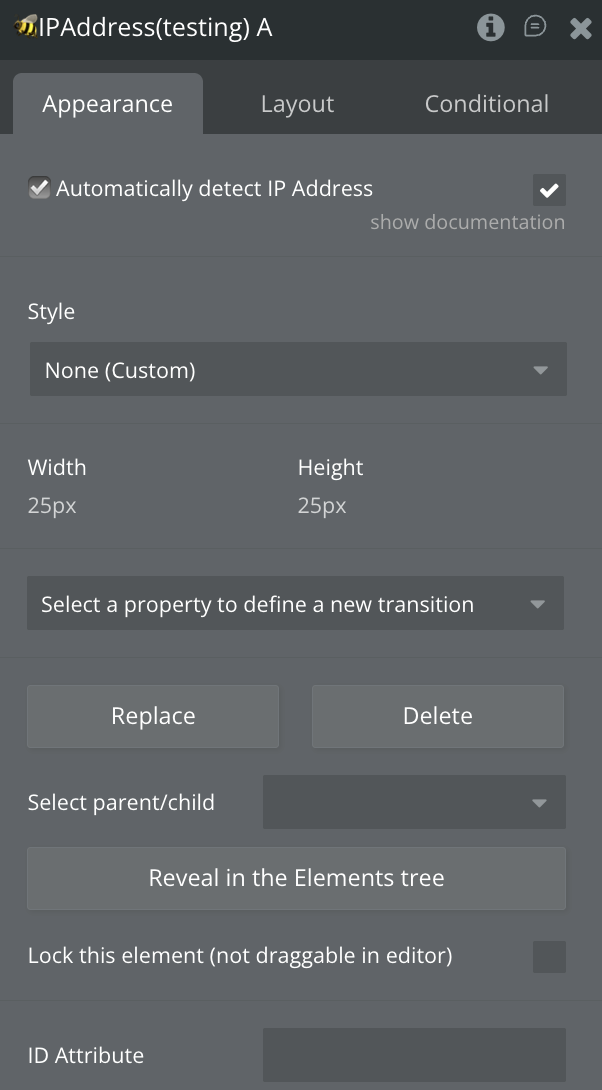Focus the ID Attribute input field
The image size is (602, 1090).
[414, 1055]
